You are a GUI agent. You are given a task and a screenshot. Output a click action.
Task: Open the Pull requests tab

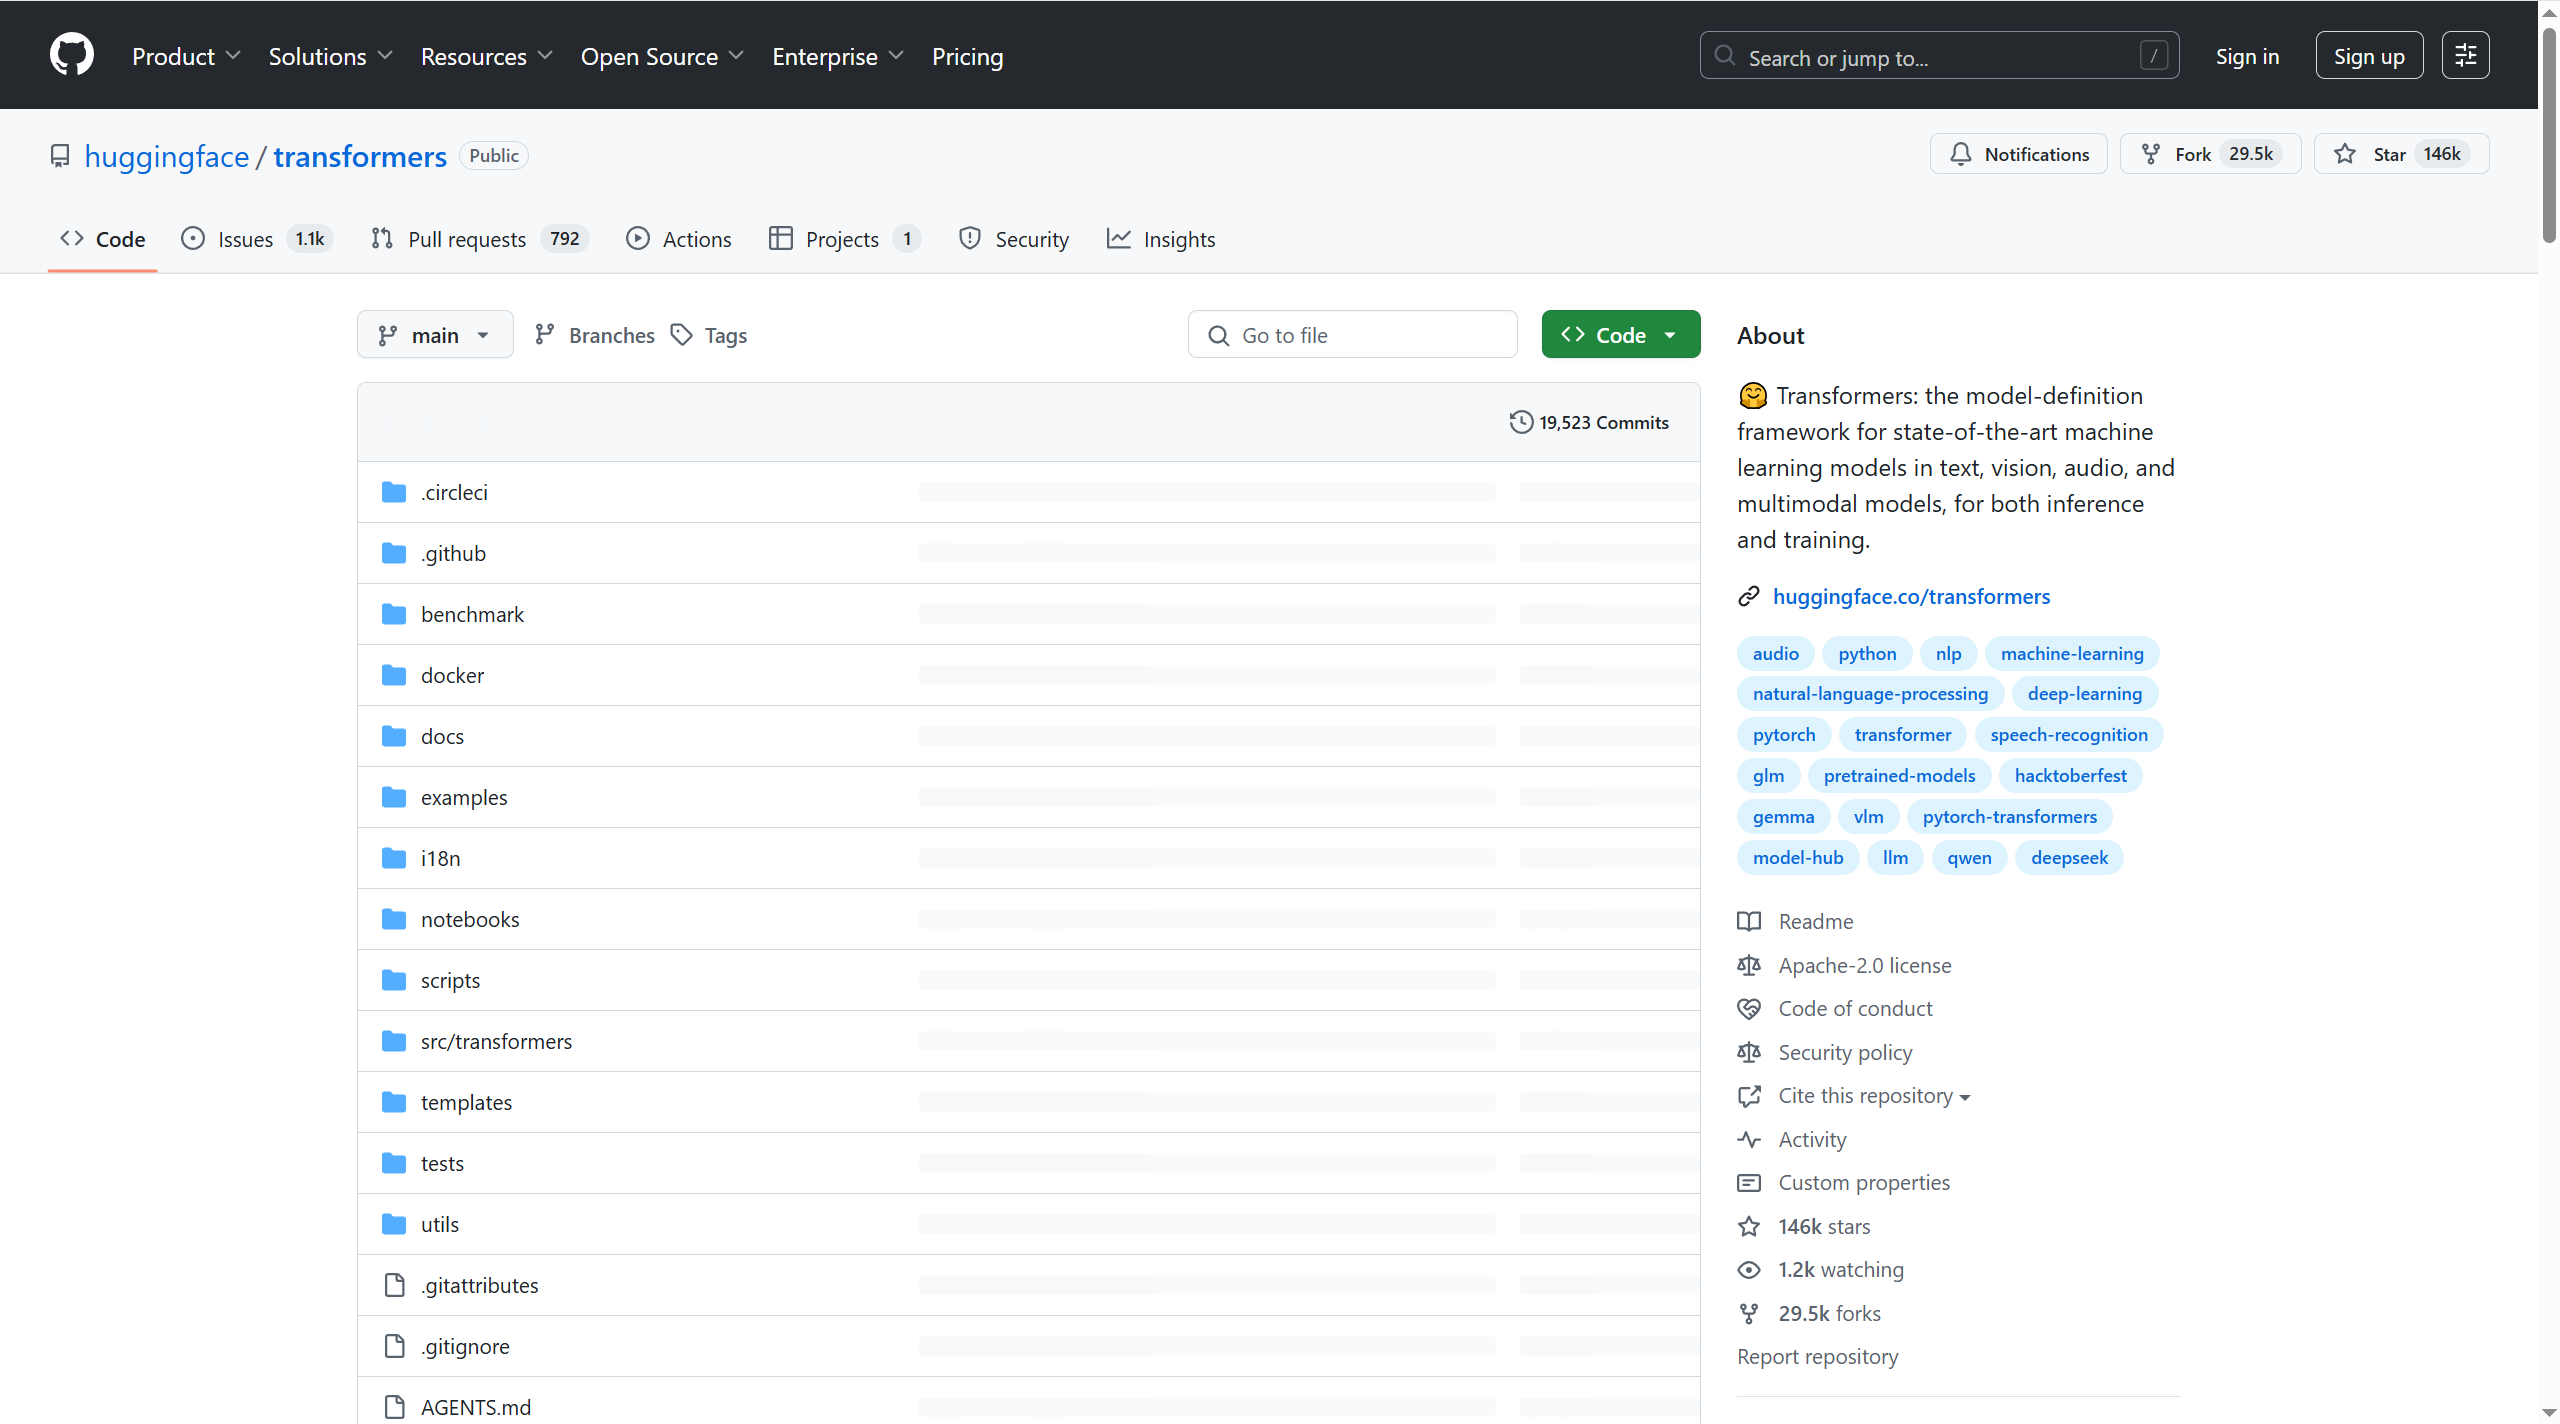click(480, 239)
